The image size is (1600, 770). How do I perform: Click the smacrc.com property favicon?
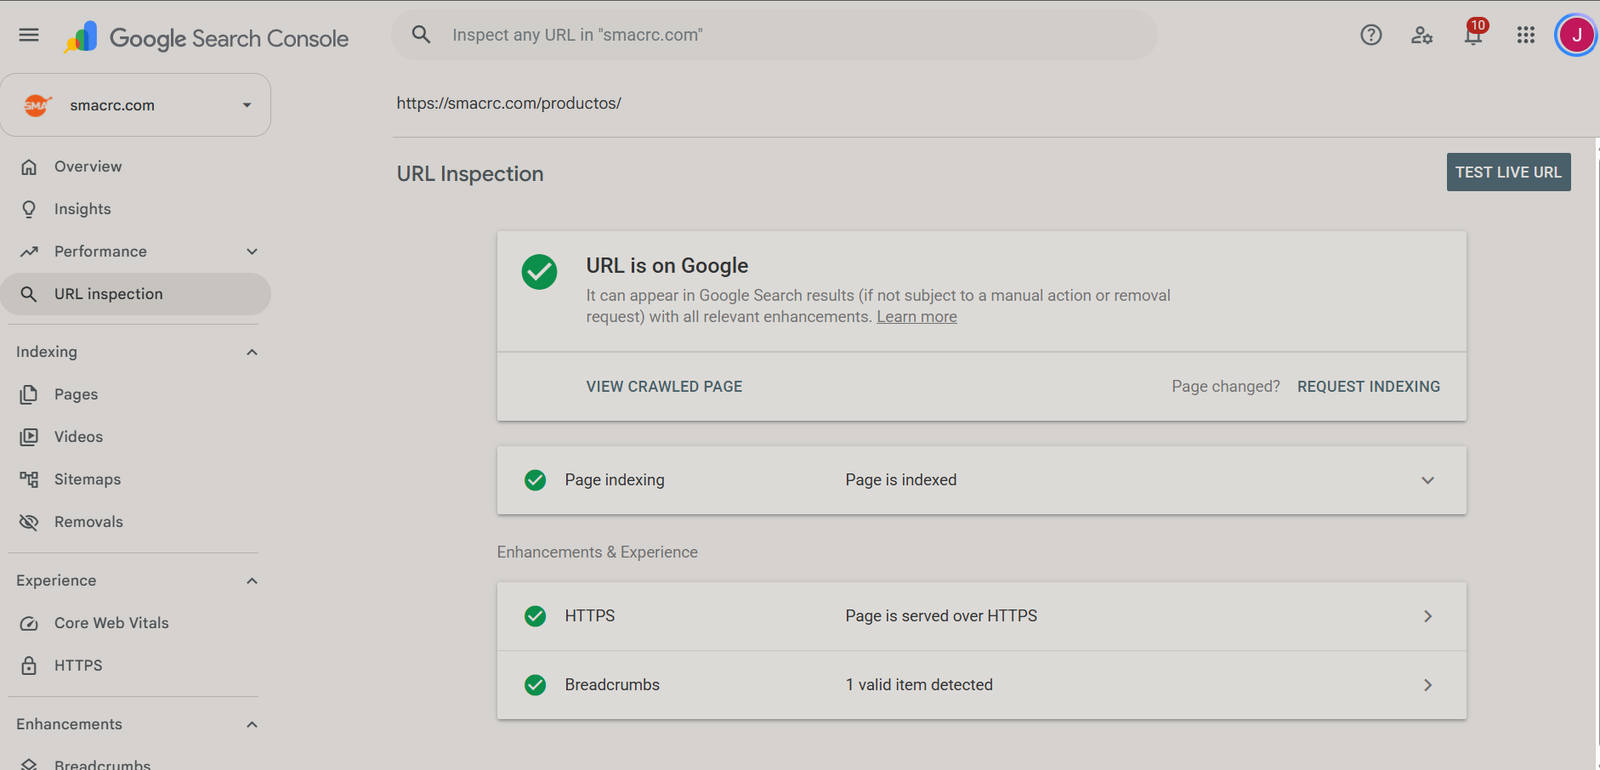37,105
